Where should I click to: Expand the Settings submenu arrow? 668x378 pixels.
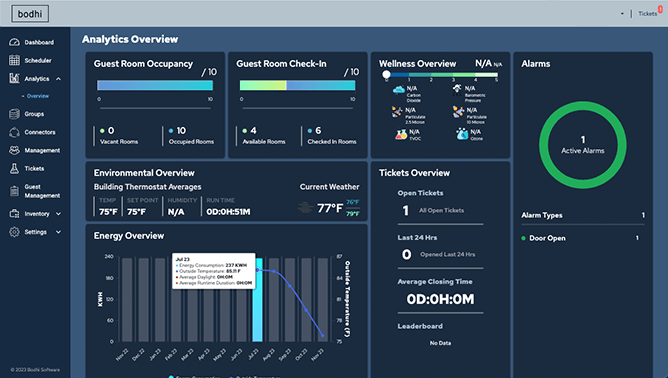(58, 232)
